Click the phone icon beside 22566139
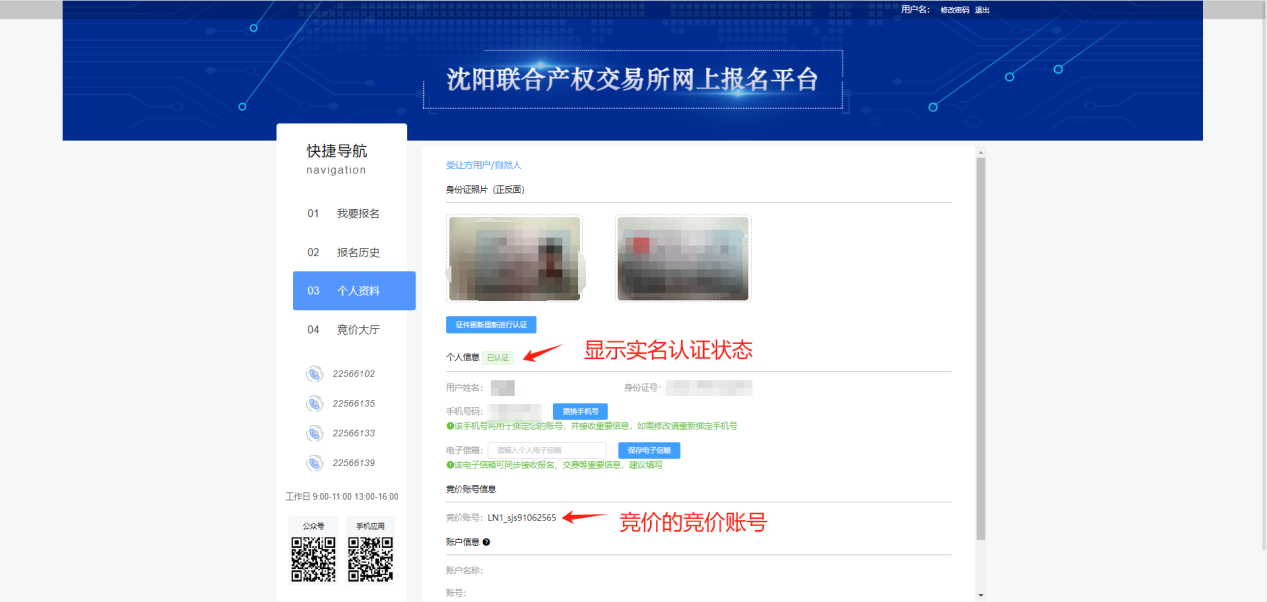 314,463
